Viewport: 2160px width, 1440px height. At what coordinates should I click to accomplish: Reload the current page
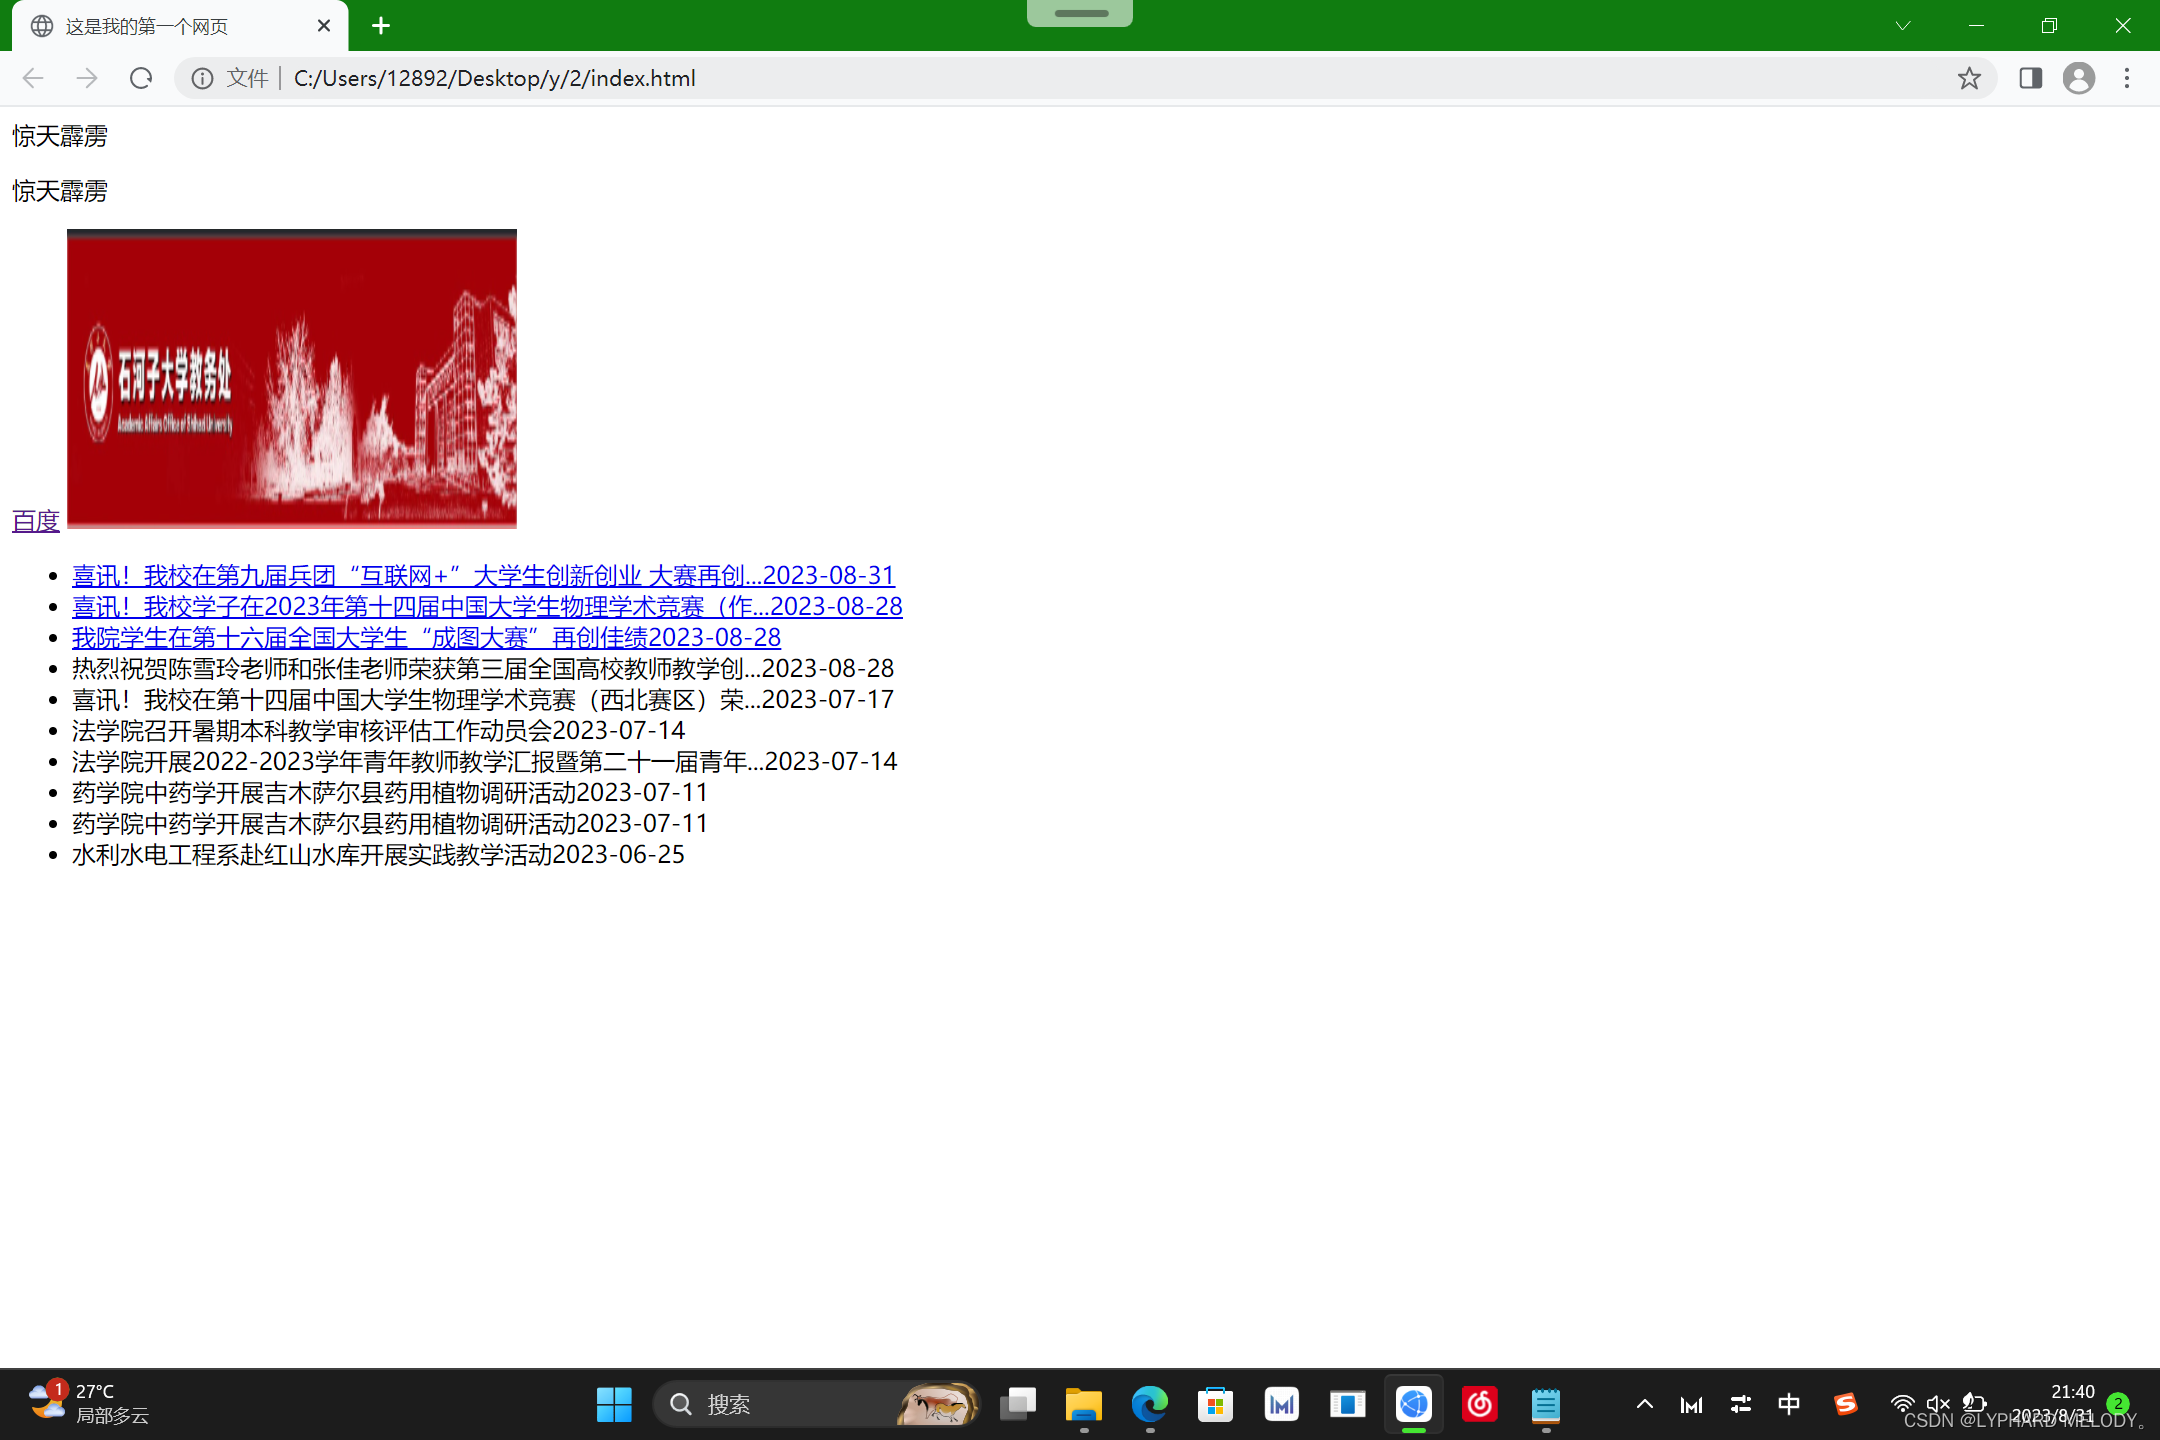141,78
